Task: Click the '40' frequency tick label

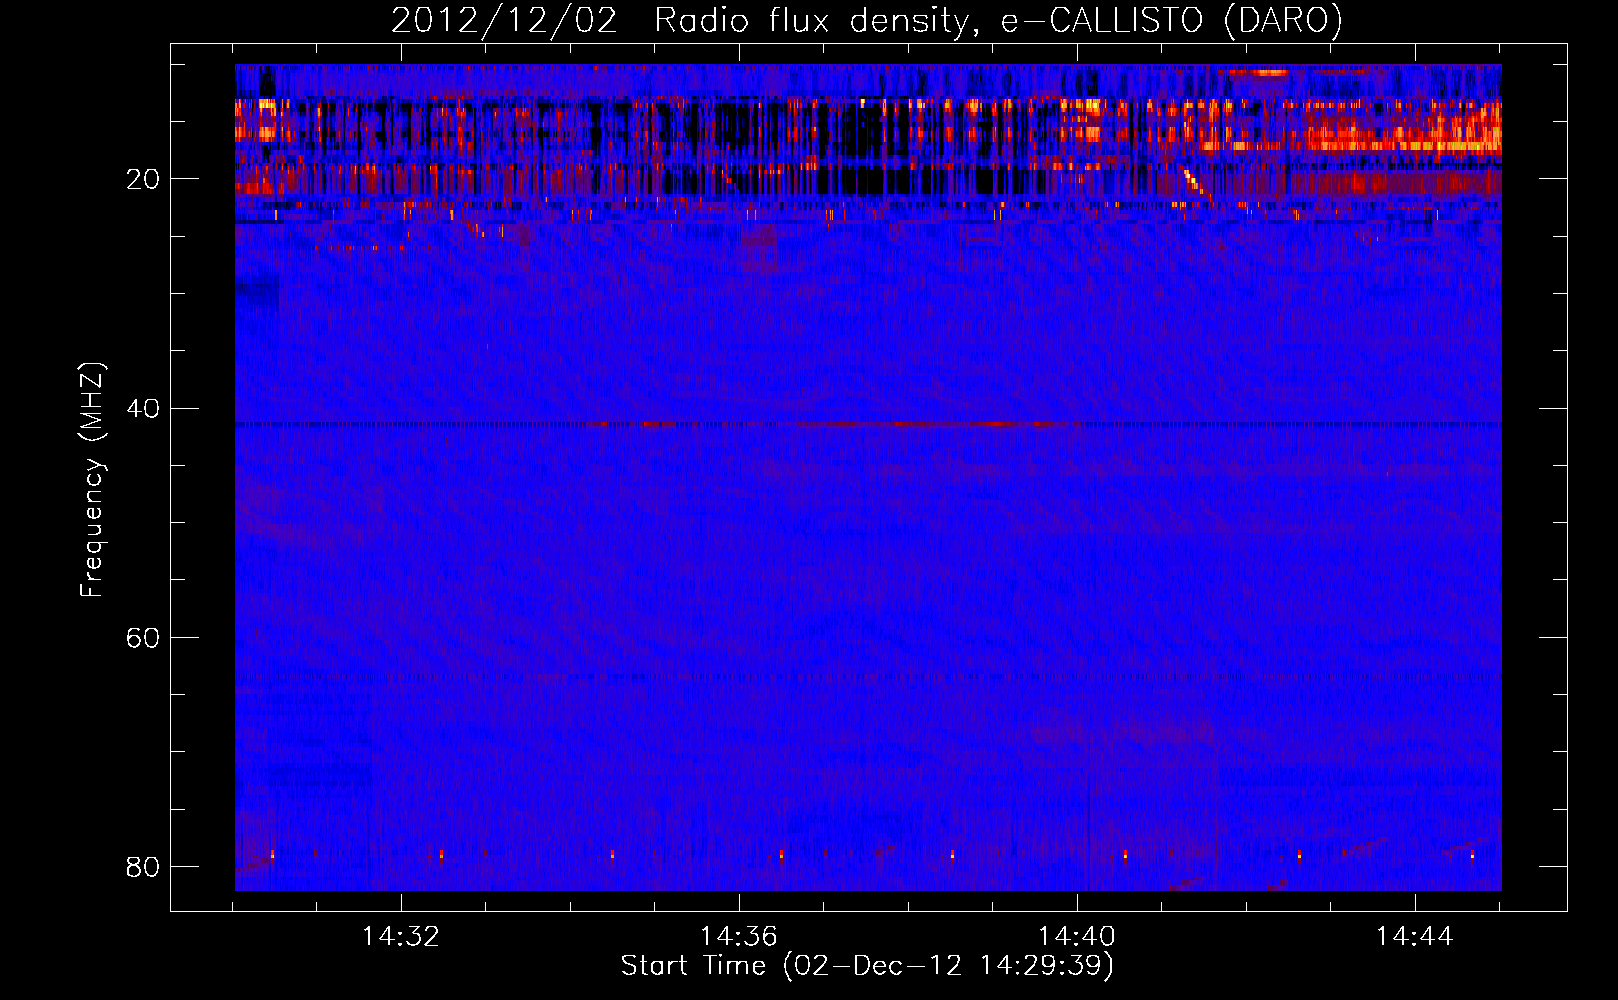Action: [x=143, y=408]
